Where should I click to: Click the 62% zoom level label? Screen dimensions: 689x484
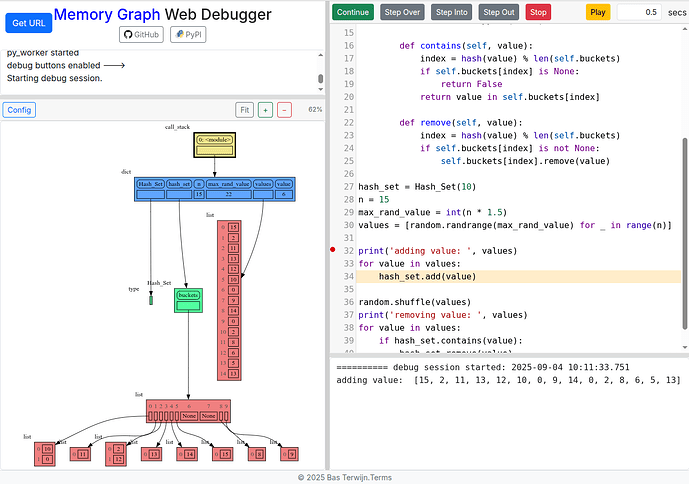point(315,109)
